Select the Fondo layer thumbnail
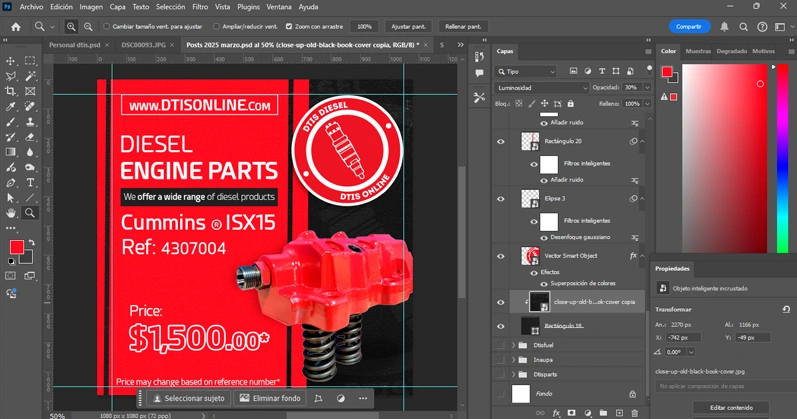 click(521, 394)
